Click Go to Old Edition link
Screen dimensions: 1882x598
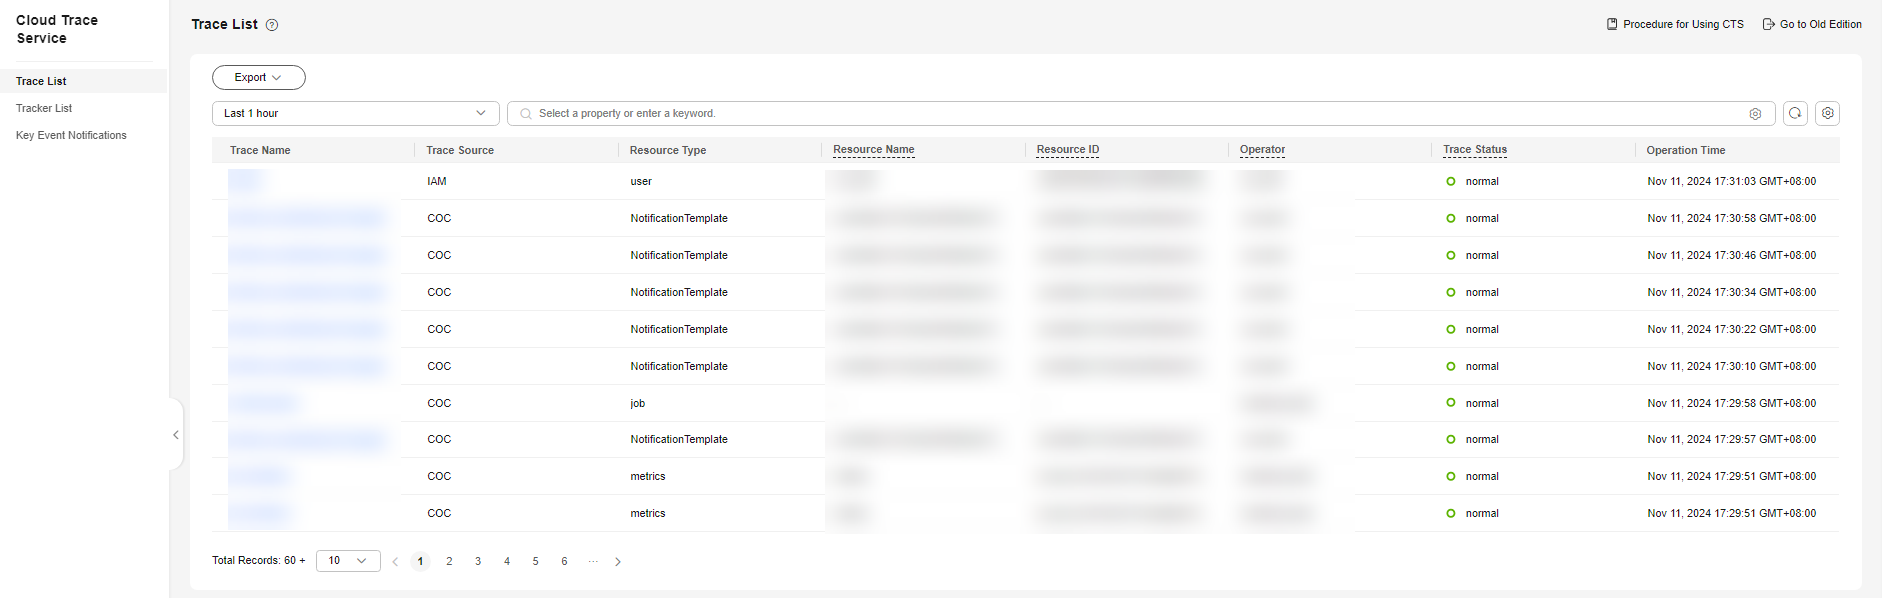pos(1821,24)
